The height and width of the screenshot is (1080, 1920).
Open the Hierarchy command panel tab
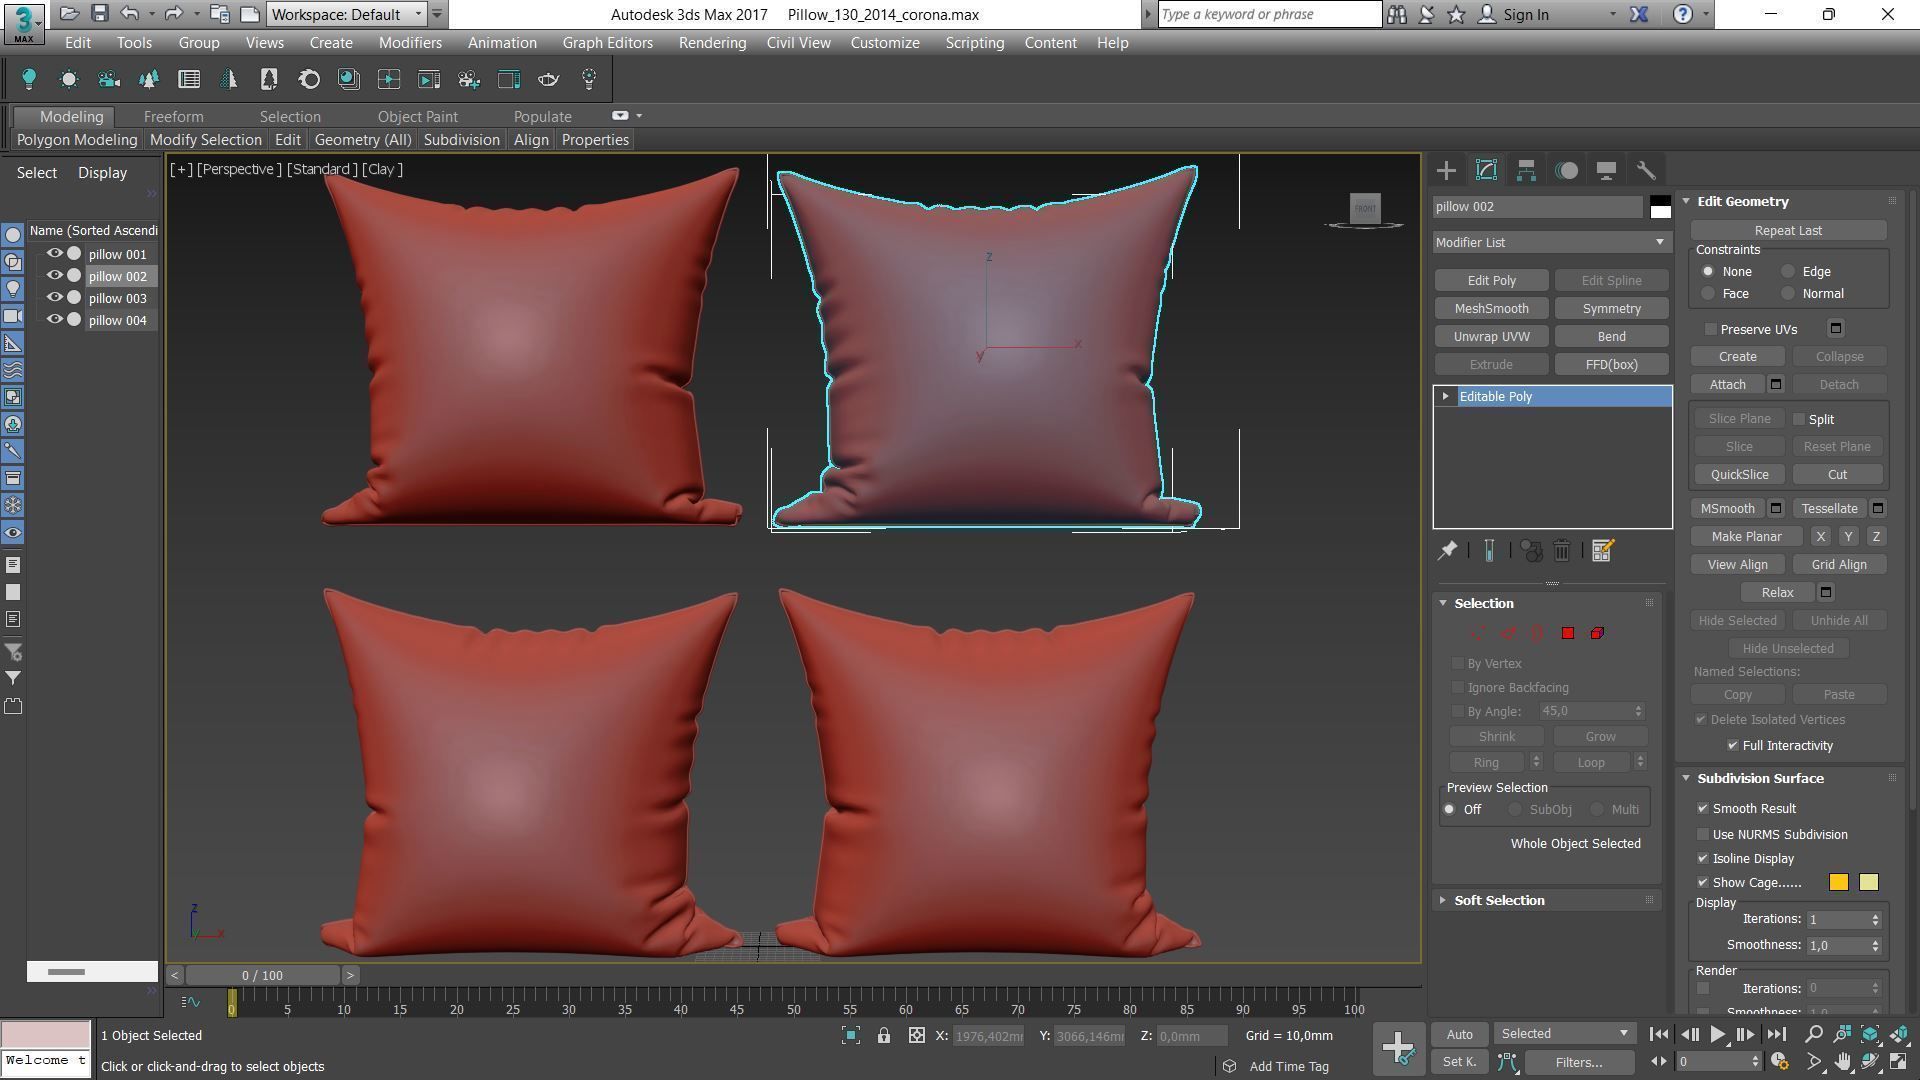point(1526,170)
